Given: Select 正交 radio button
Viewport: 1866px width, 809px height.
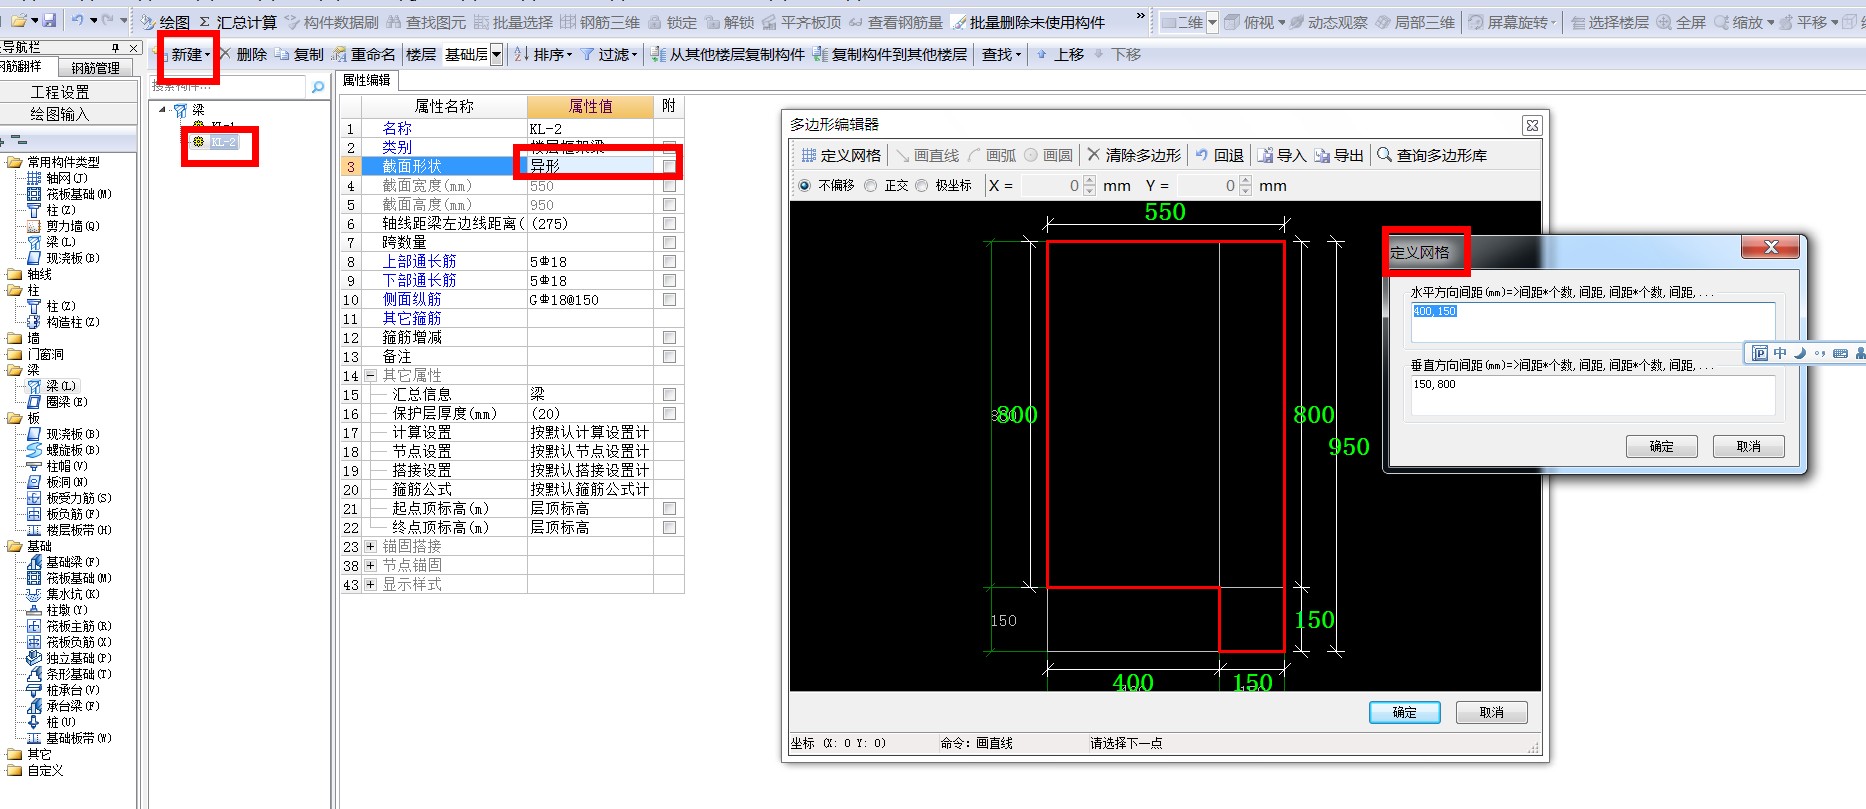Looking at the screenshot, I should click(870, 185).
